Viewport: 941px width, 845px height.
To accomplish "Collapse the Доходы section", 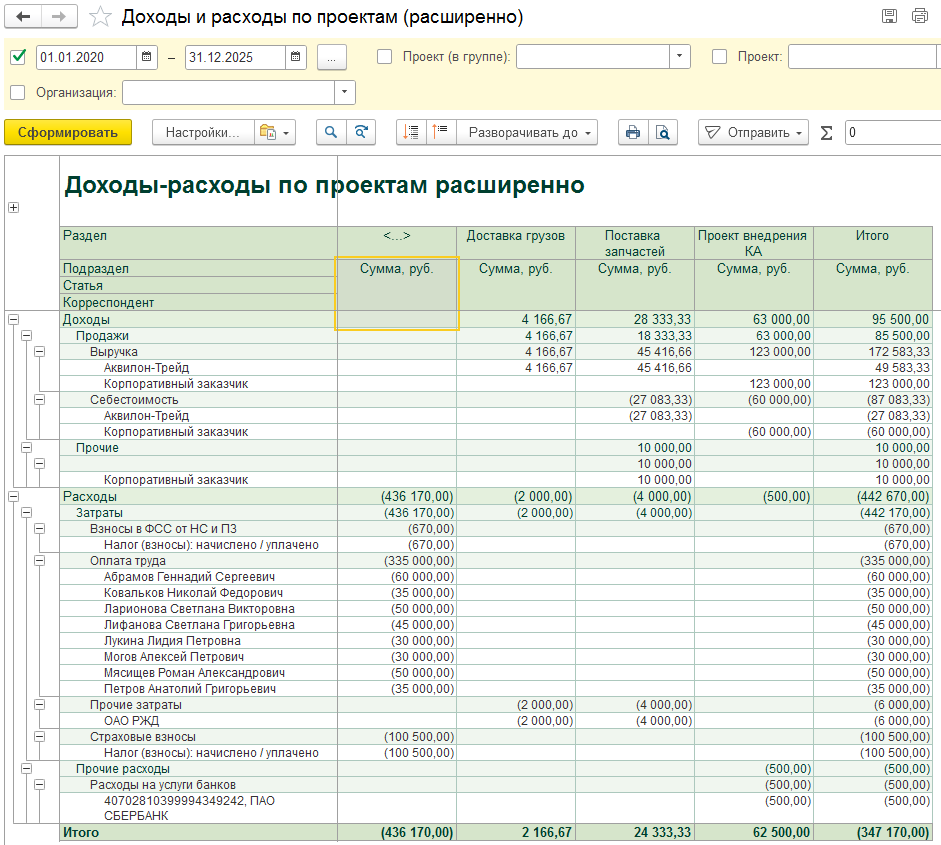I will click(13, 320).
